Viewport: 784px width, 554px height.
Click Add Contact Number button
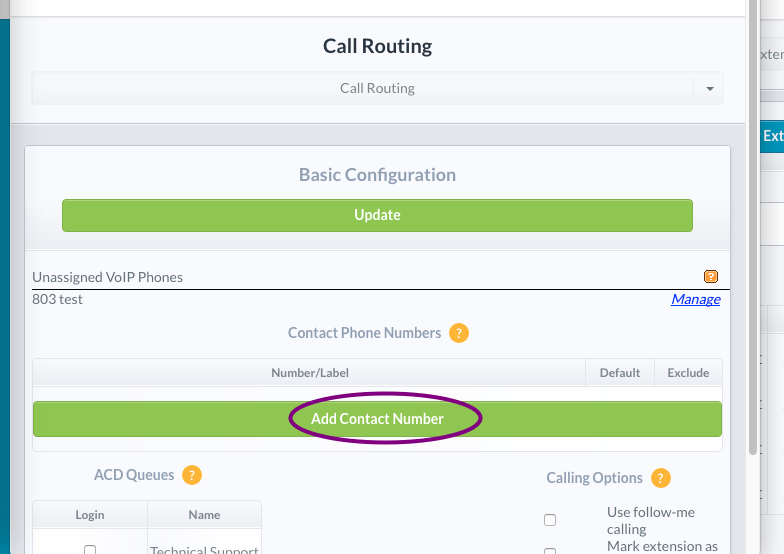[x=377, y=419]
